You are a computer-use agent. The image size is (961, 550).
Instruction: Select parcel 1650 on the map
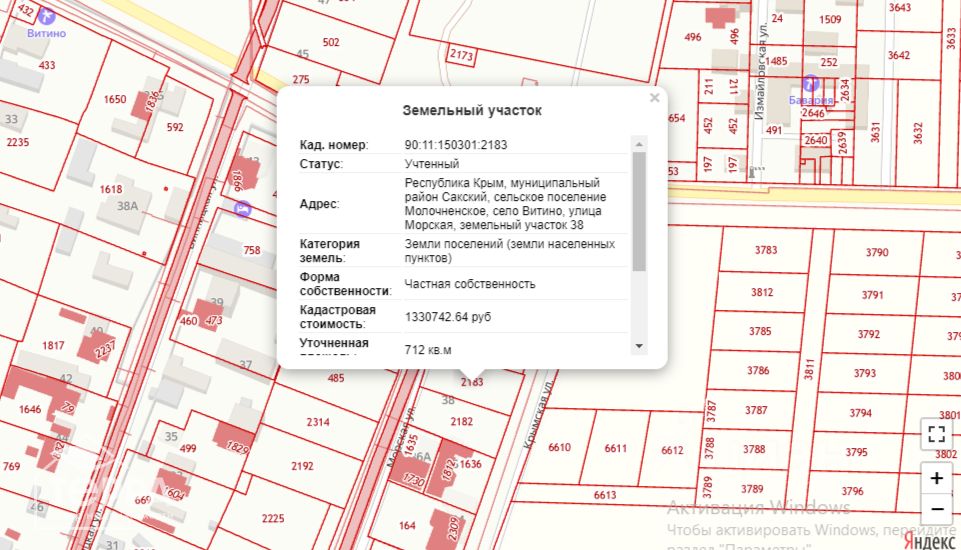click(115, 99)
